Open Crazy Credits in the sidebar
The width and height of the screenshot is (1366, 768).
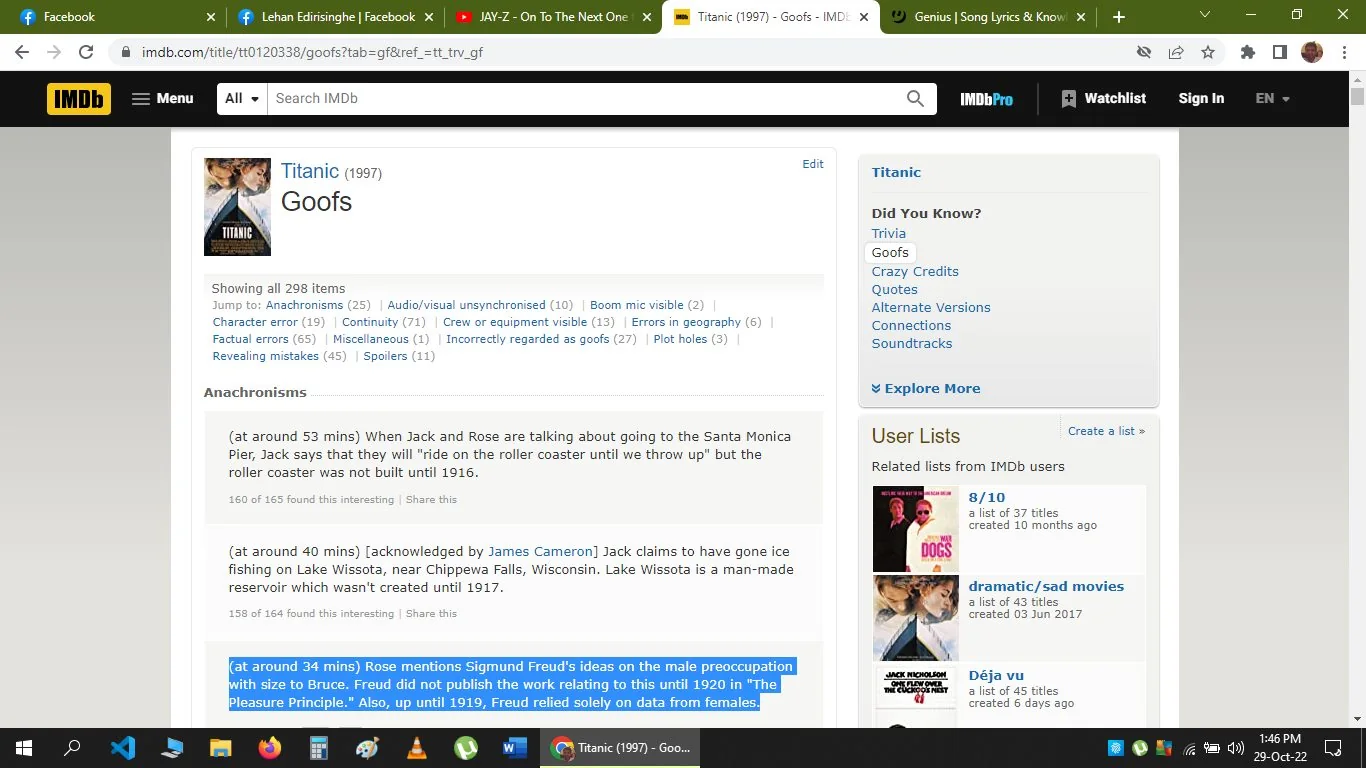(x=915, y=271)
